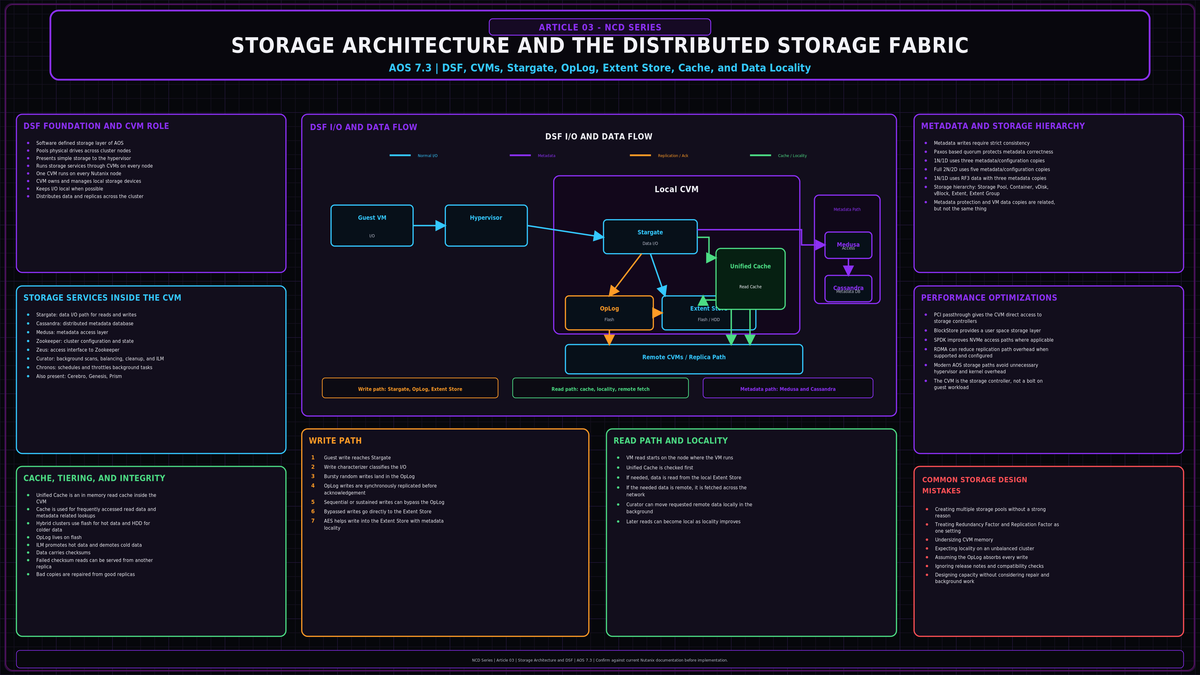Screen dimensions: 1200x675
Task: Click 'Metadata path: Medusa and Cassandra' label
Action: [788, 388]
